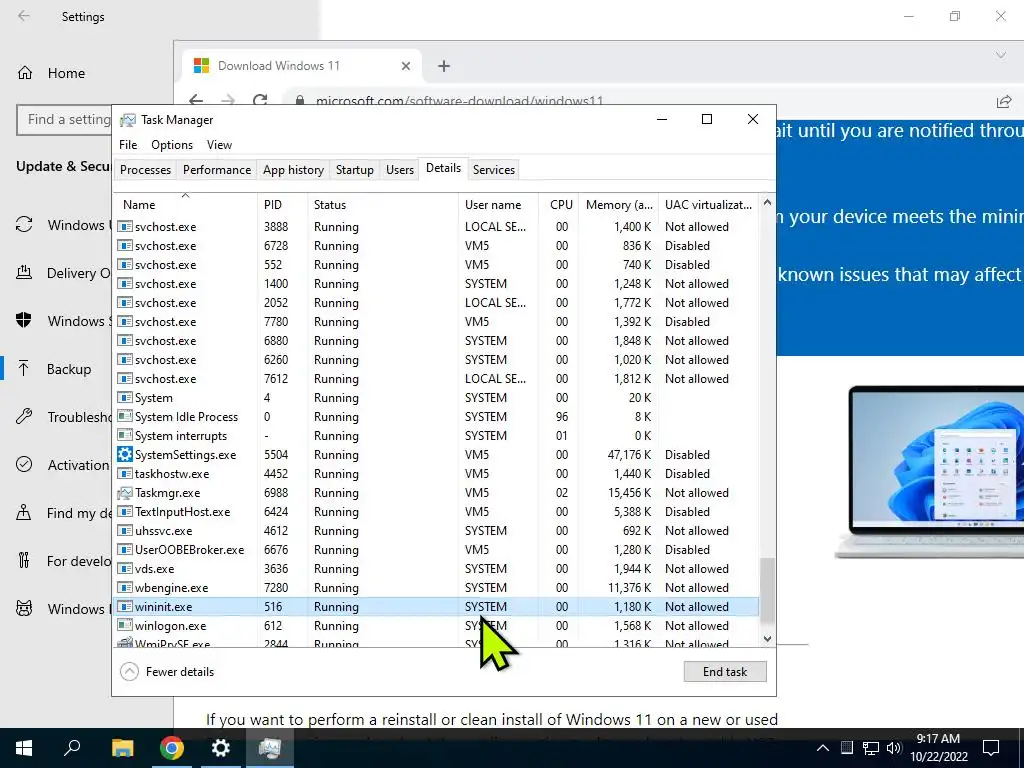Click the Troubleshoot wrench icon in Settings
Screen dimensions: 1024x768
(24, 417)
